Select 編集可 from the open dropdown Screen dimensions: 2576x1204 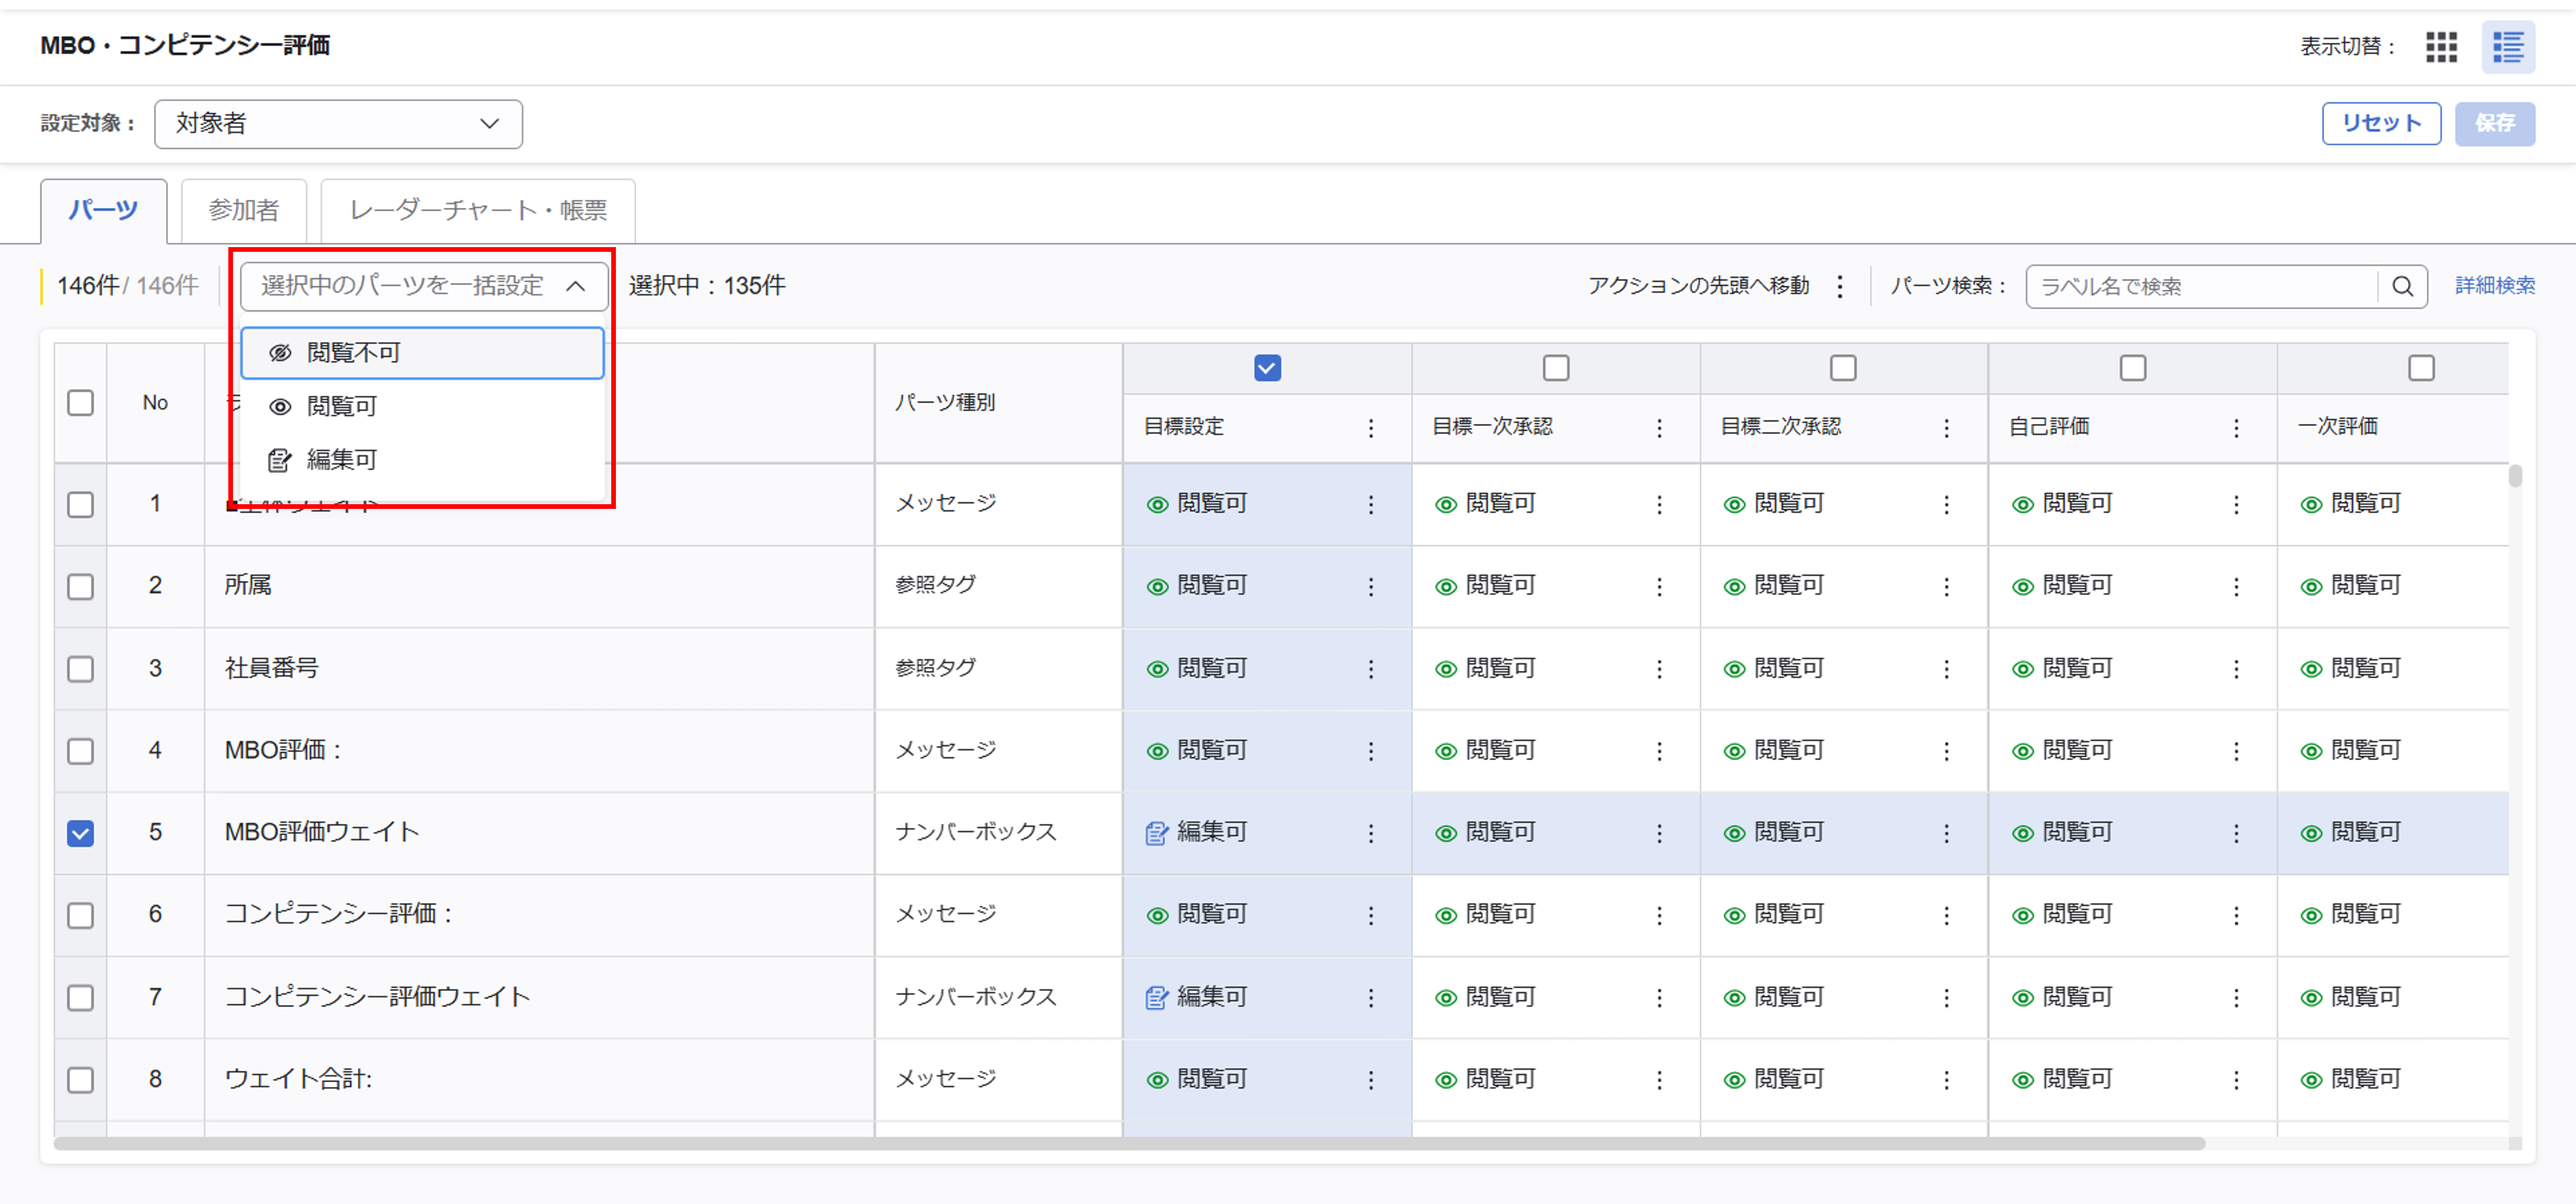[340, 460]
